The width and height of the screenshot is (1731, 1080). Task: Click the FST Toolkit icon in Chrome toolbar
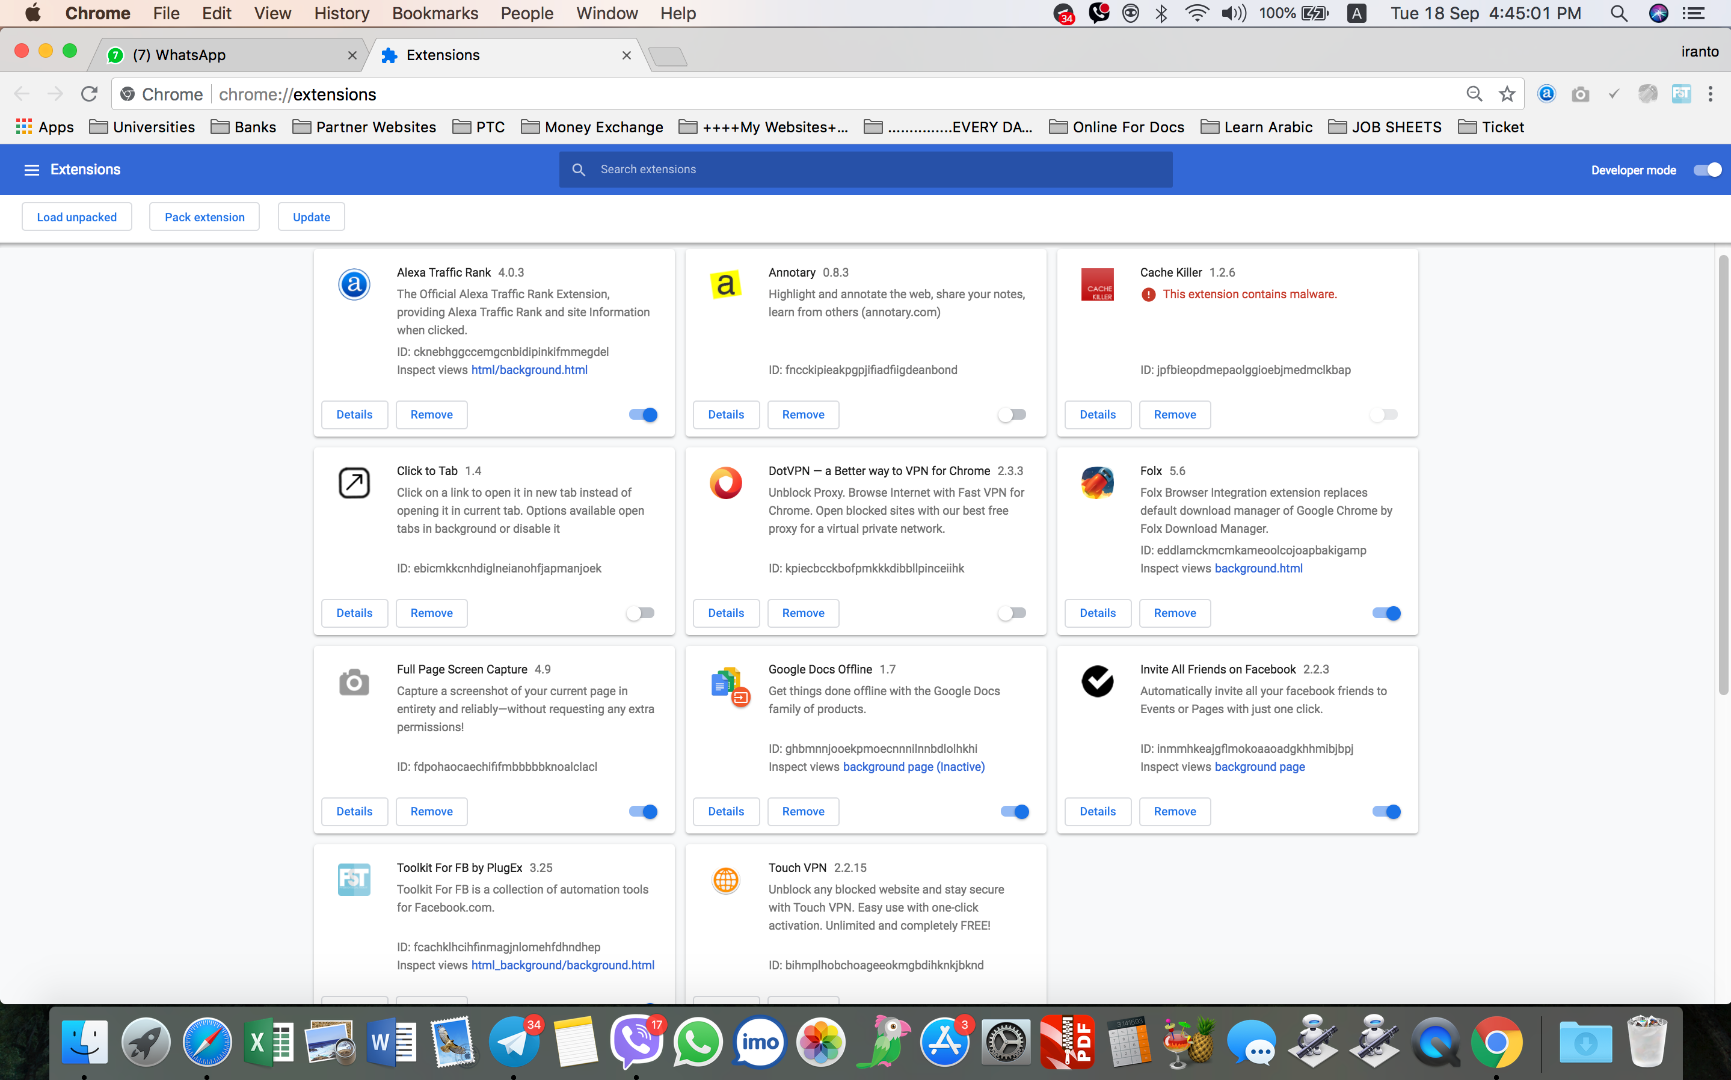pos(1681,94)
